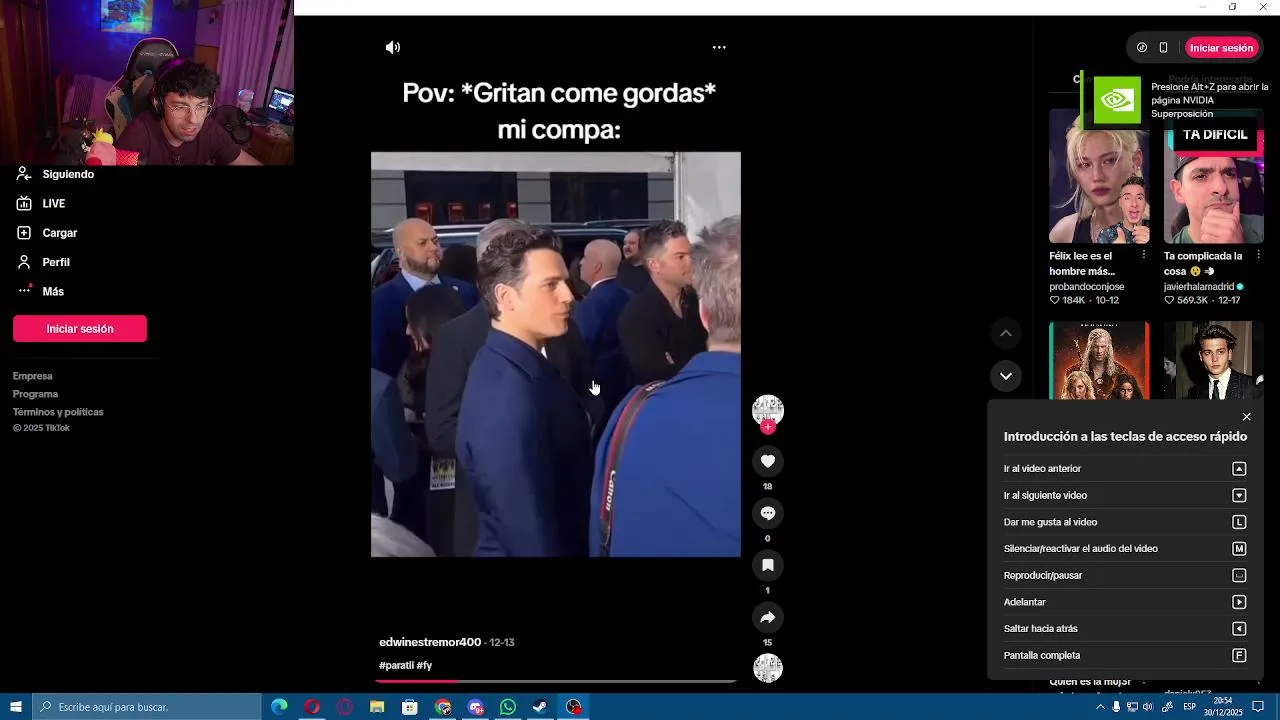Viewport: 1280px width, 720px height.
Task: Go to next video with down chevron
Action: pyautogui.click(x=1006, y=376)
